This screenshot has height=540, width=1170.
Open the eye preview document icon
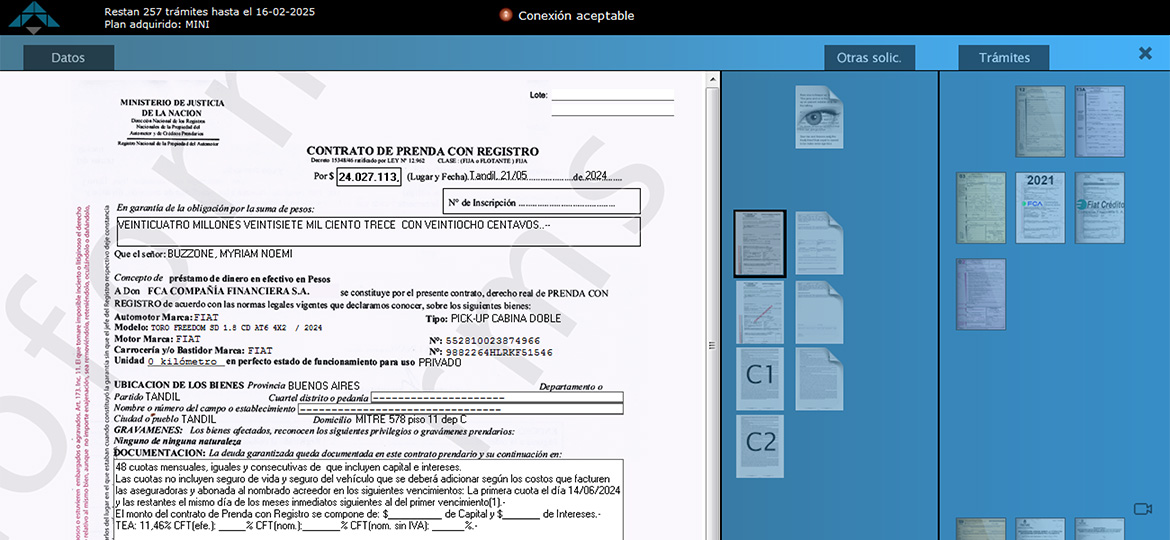(x=820, y=117)
